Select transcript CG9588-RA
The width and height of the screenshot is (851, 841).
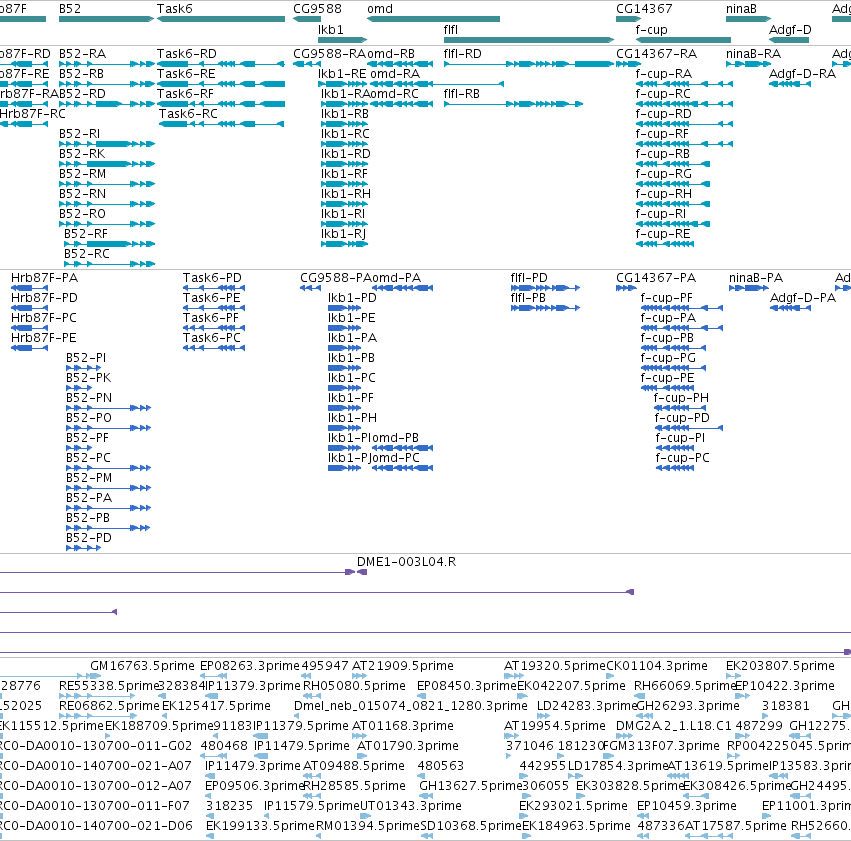click(329, 54)
